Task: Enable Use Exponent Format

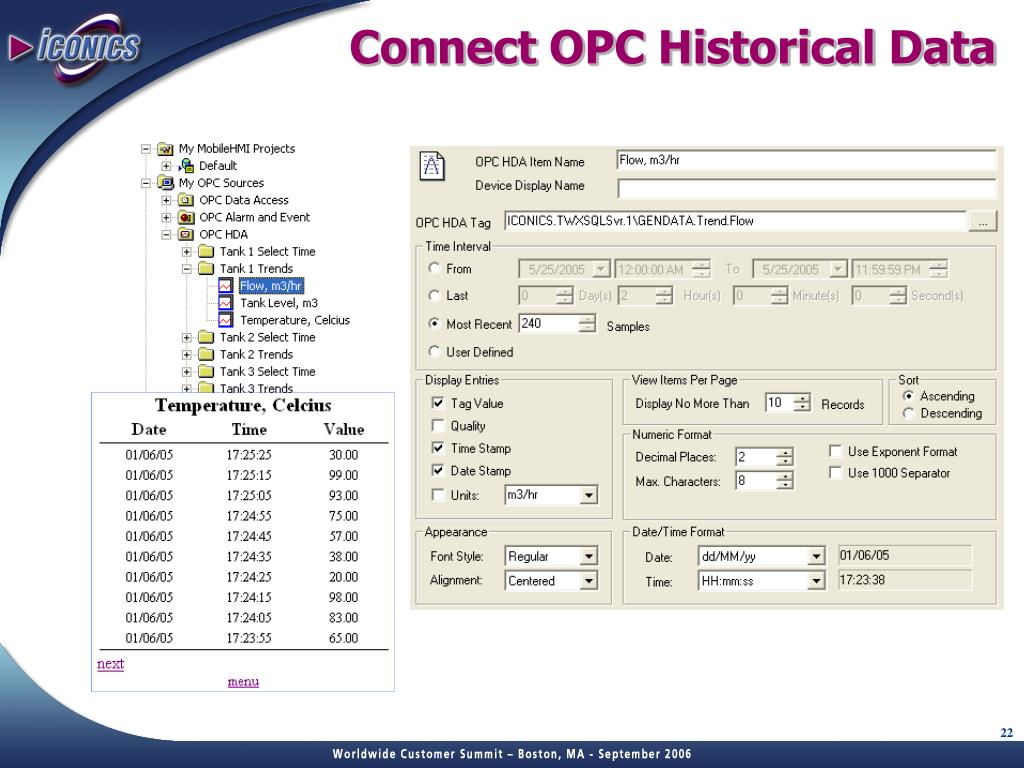Action: coord(835,451)
